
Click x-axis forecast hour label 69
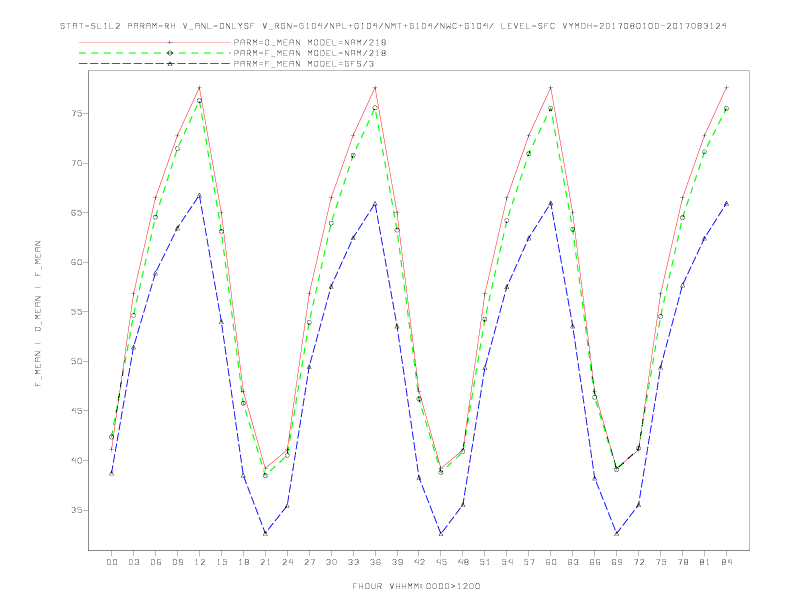[617, 562]
